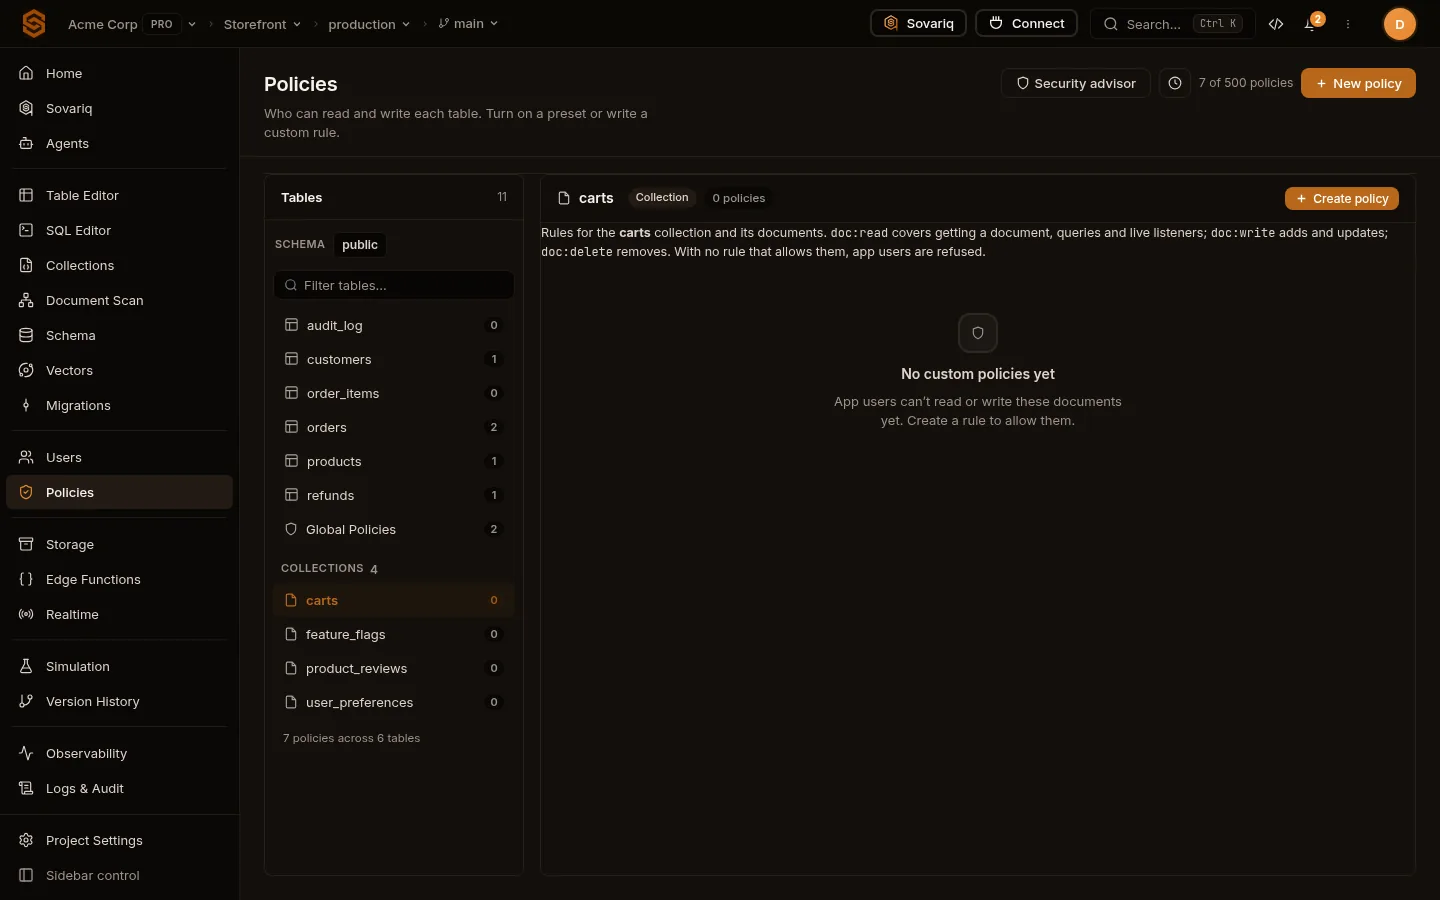Viewport: 1440px width, 900px height.
Task: Open Project Settings
Action: point(119,840)
